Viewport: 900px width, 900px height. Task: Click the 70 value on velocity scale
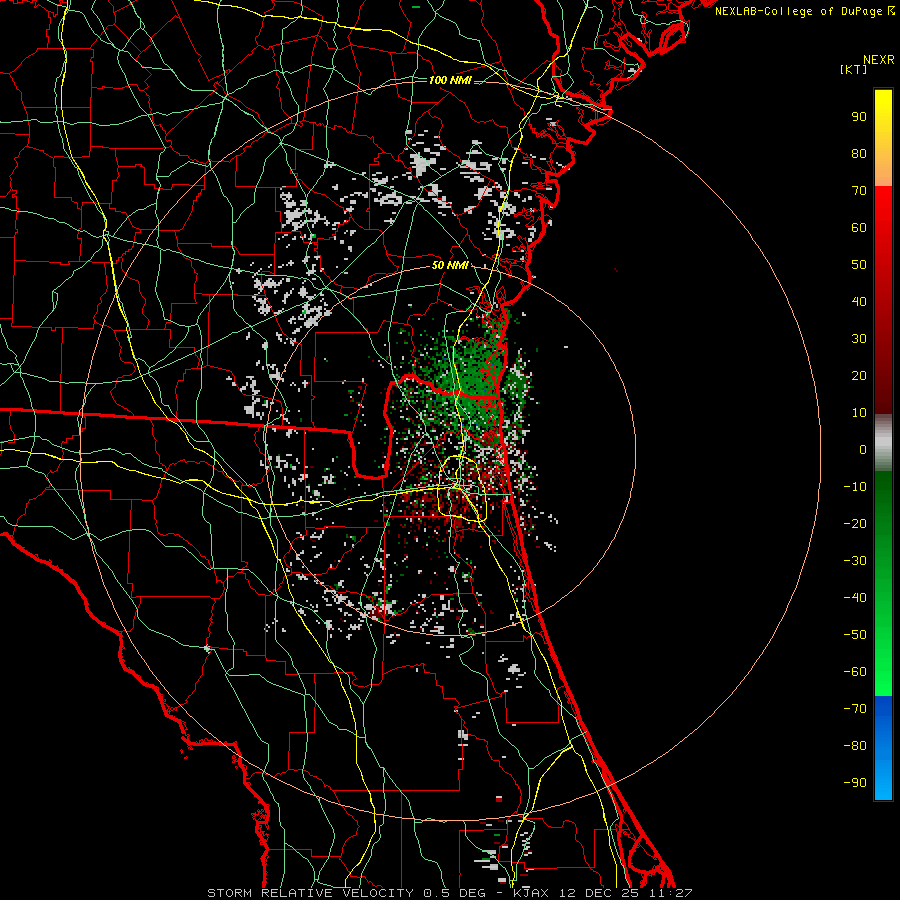point(859,191)
